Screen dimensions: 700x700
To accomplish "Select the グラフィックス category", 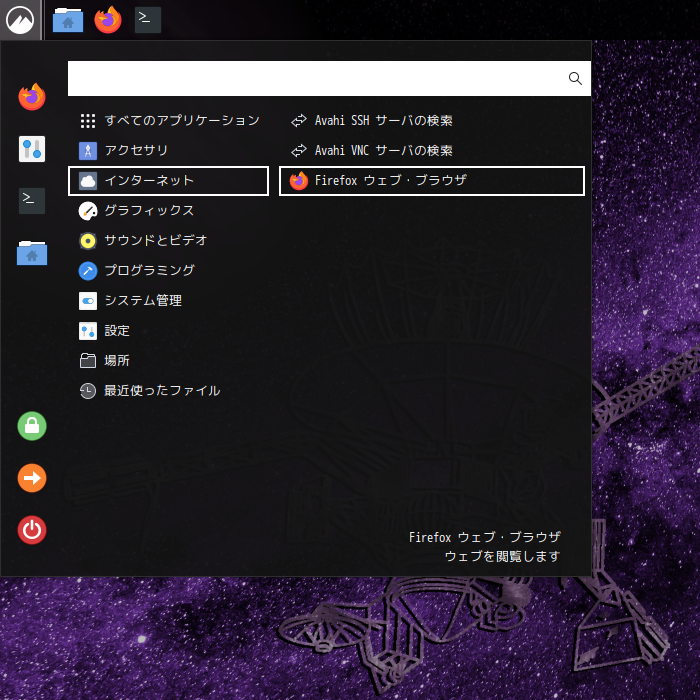I will point(168,211).
